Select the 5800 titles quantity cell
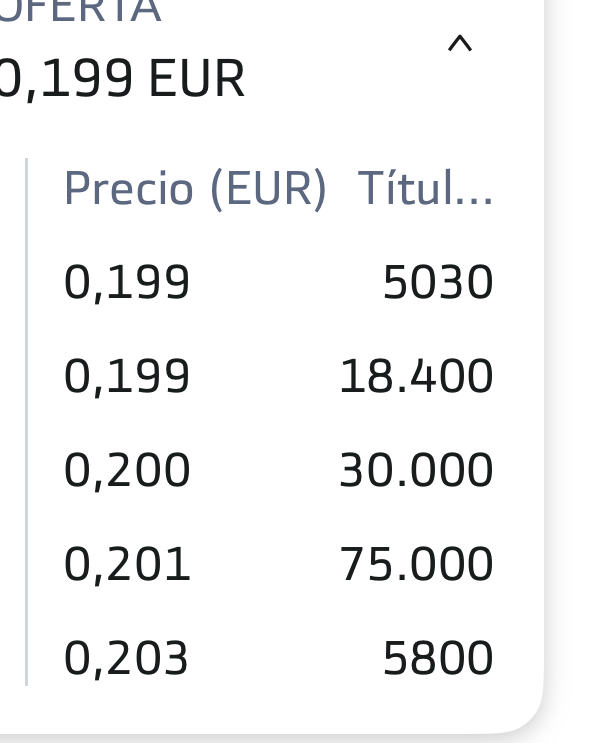The width and height of the screenshot is (616, 743). pos(438,659)
